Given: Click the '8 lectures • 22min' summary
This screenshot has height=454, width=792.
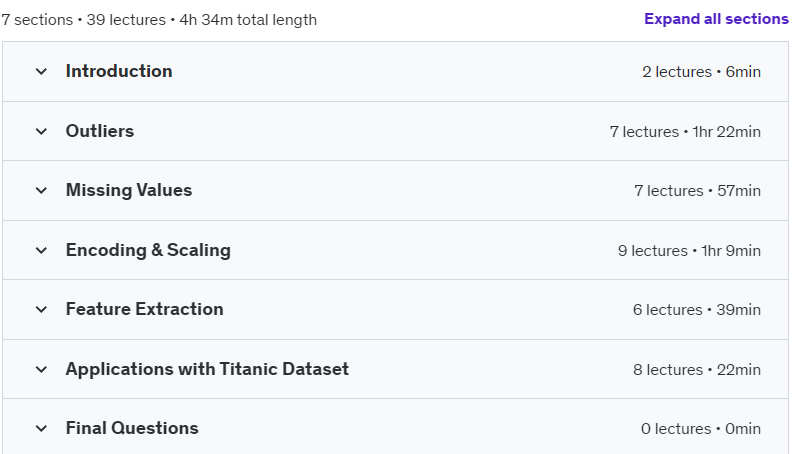Looking at the screenshot, I should tap(697, 370).
